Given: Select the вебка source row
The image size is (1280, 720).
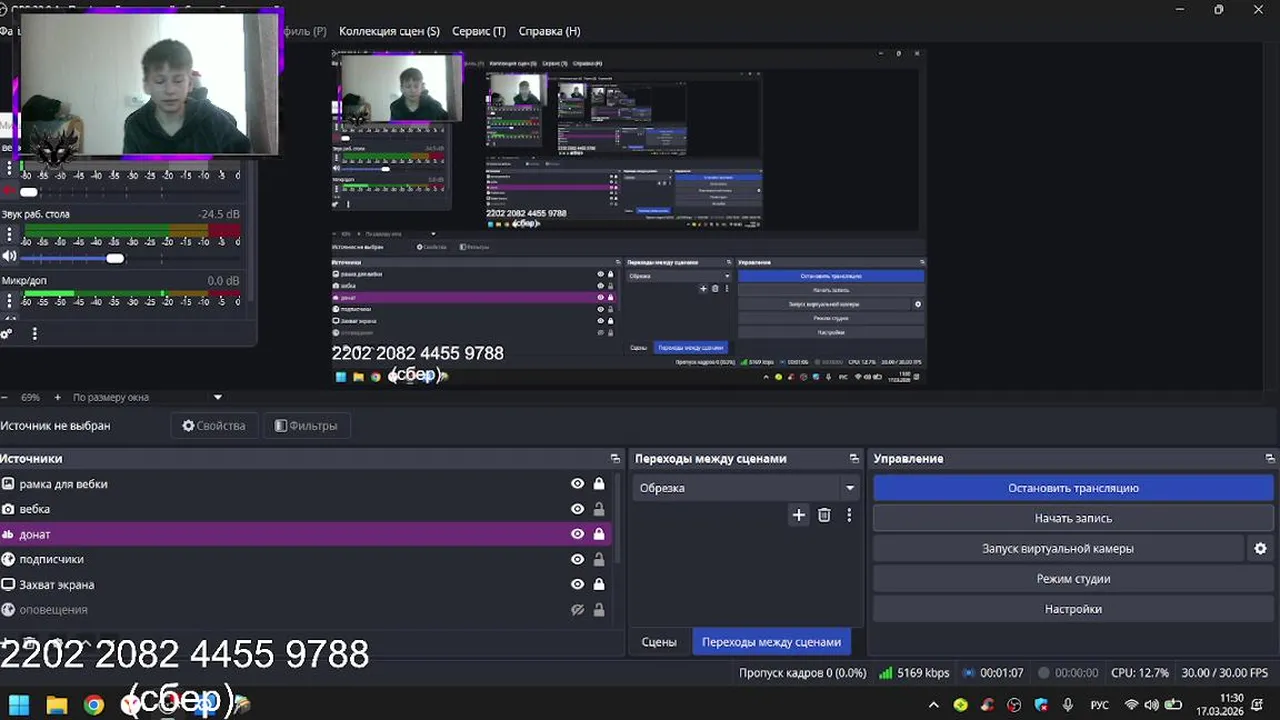Looking at the screenshot, I should (305, 509).
